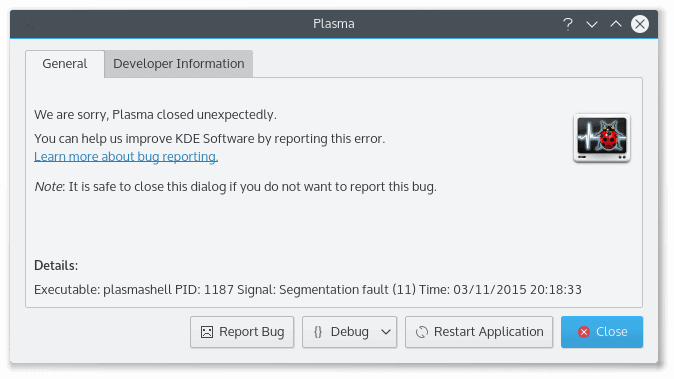The width and height of the screenshot is (674, 379).
Task: Click the curly braces Debug icon
Action: point(318,332)
